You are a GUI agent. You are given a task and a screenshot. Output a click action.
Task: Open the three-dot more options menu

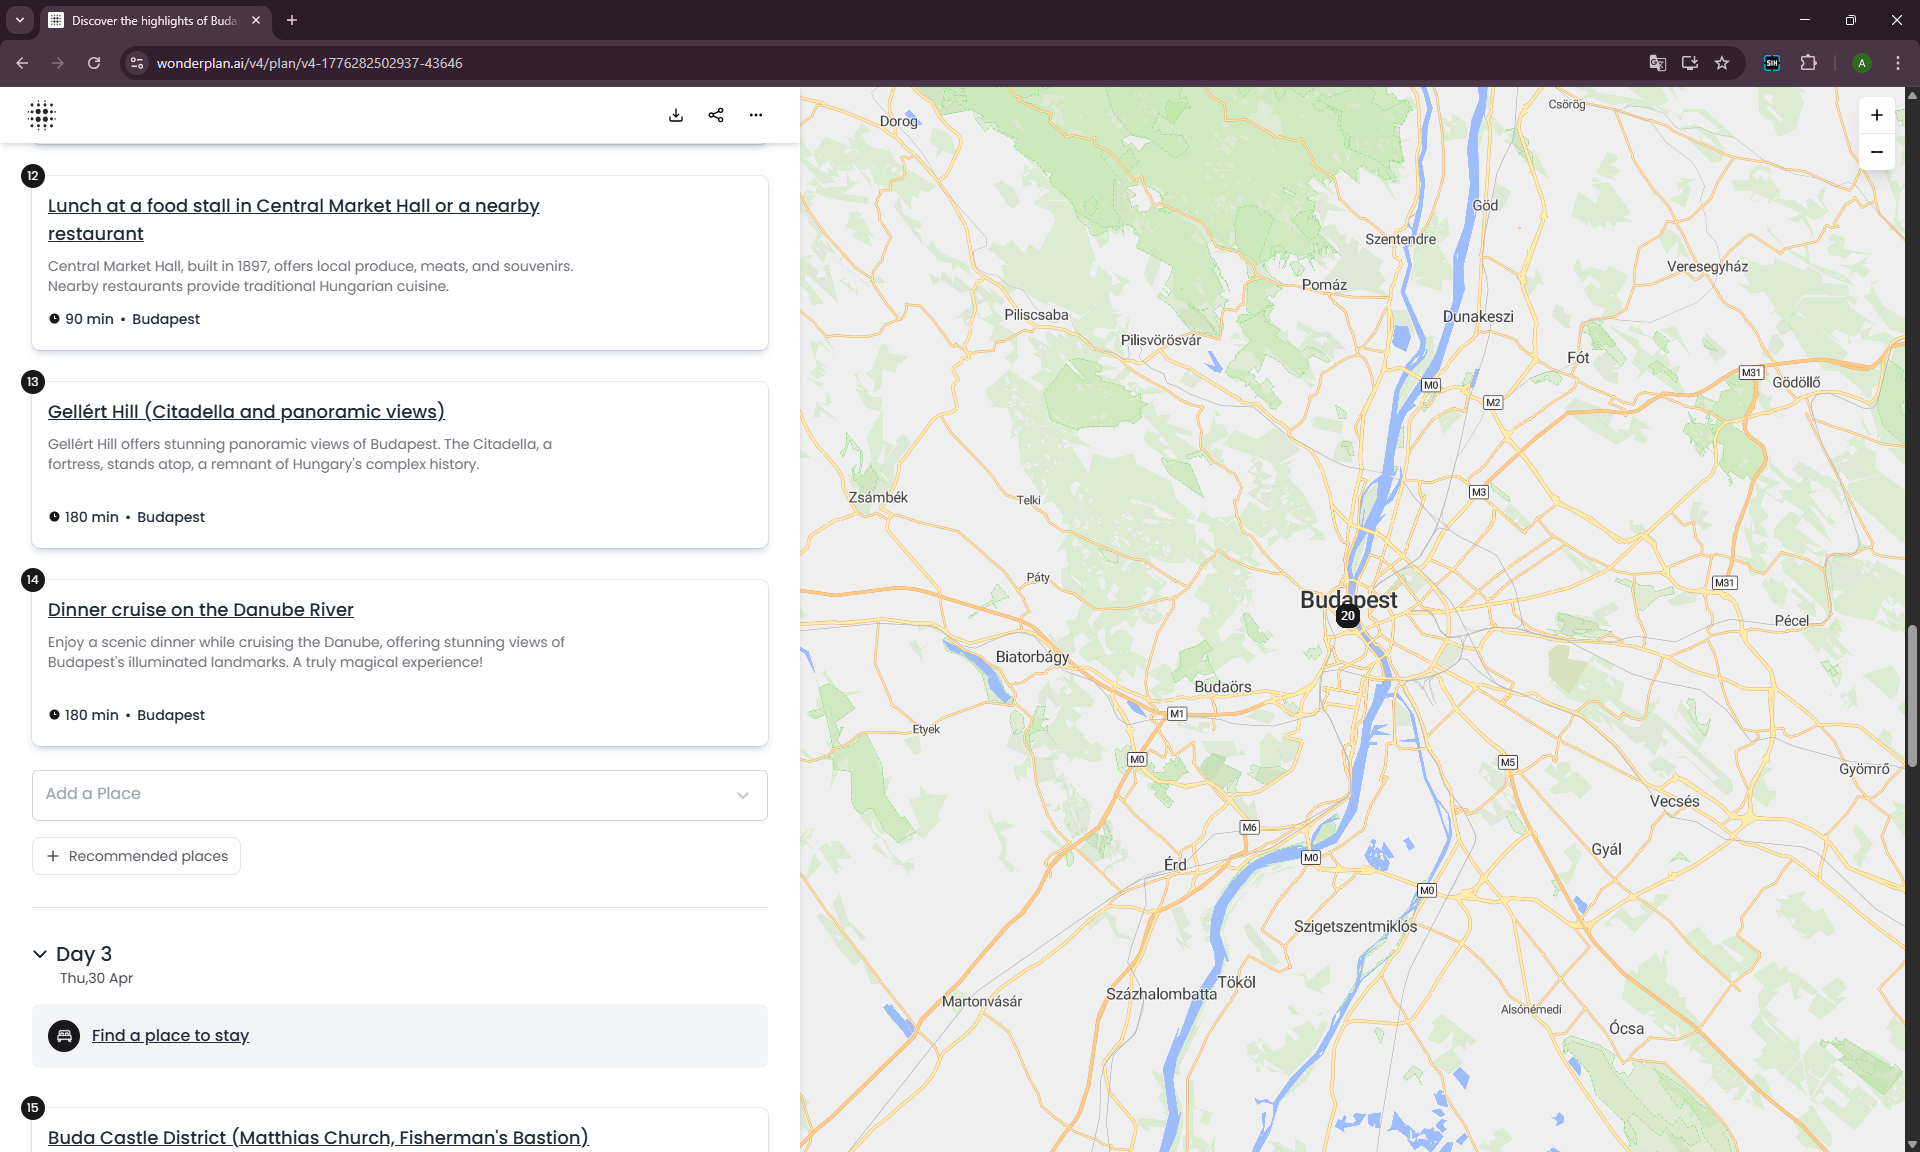756,115
